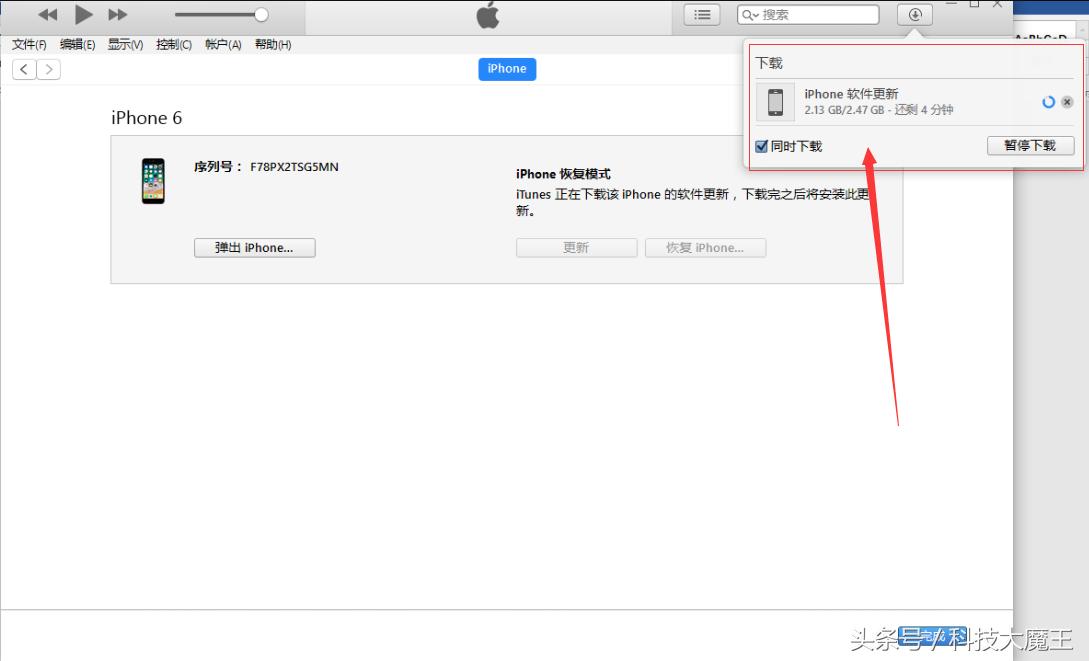Open the list view icon button
1089x661 pixels.
702,15
